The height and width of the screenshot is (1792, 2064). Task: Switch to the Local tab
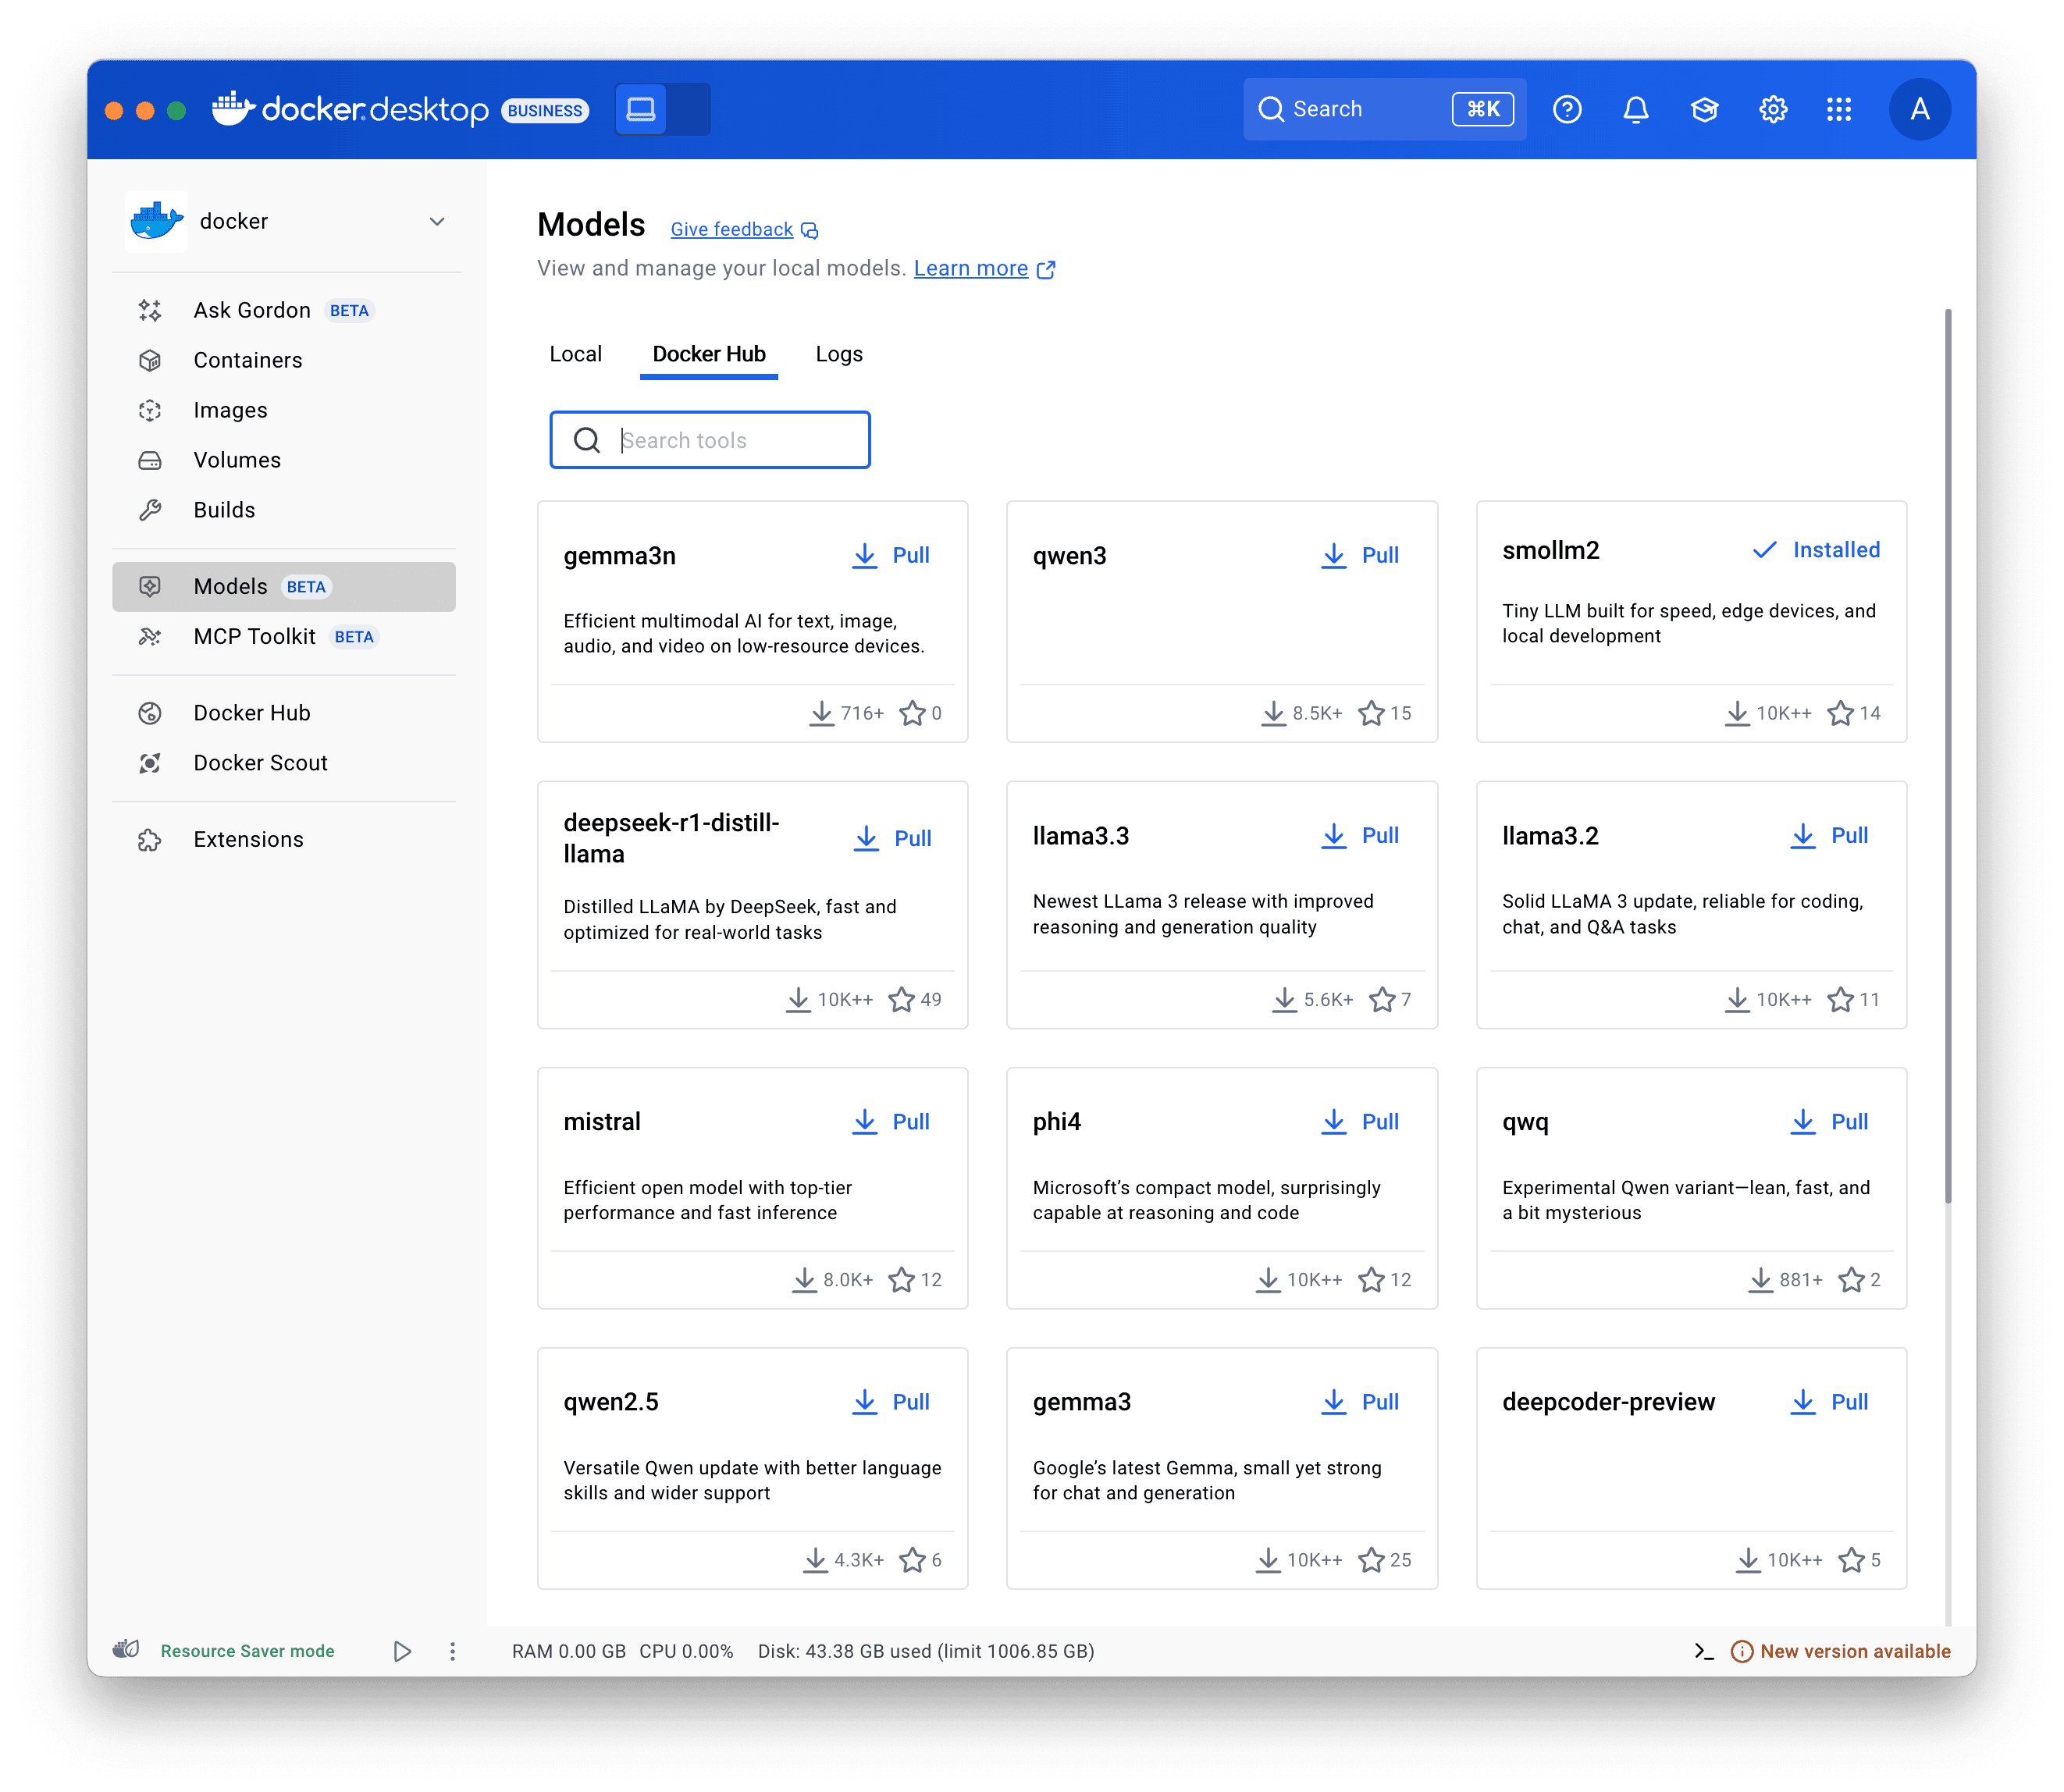tap(575, 354)
